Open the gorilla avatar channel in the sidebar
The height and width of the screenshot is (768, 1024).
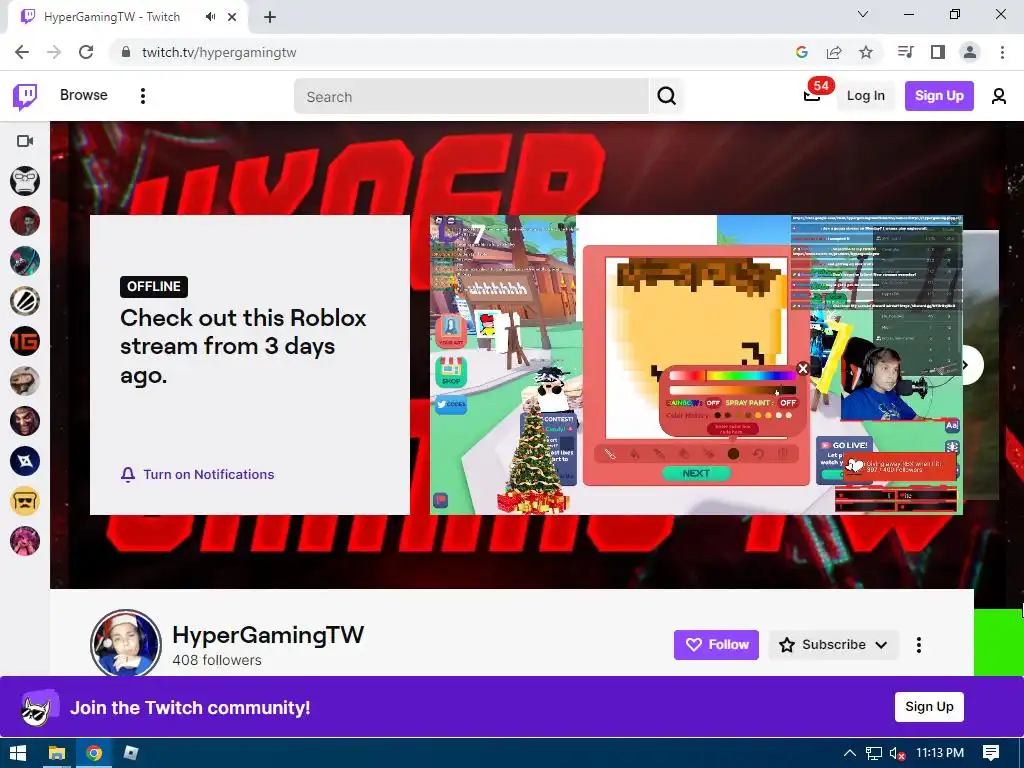[25, 181]
